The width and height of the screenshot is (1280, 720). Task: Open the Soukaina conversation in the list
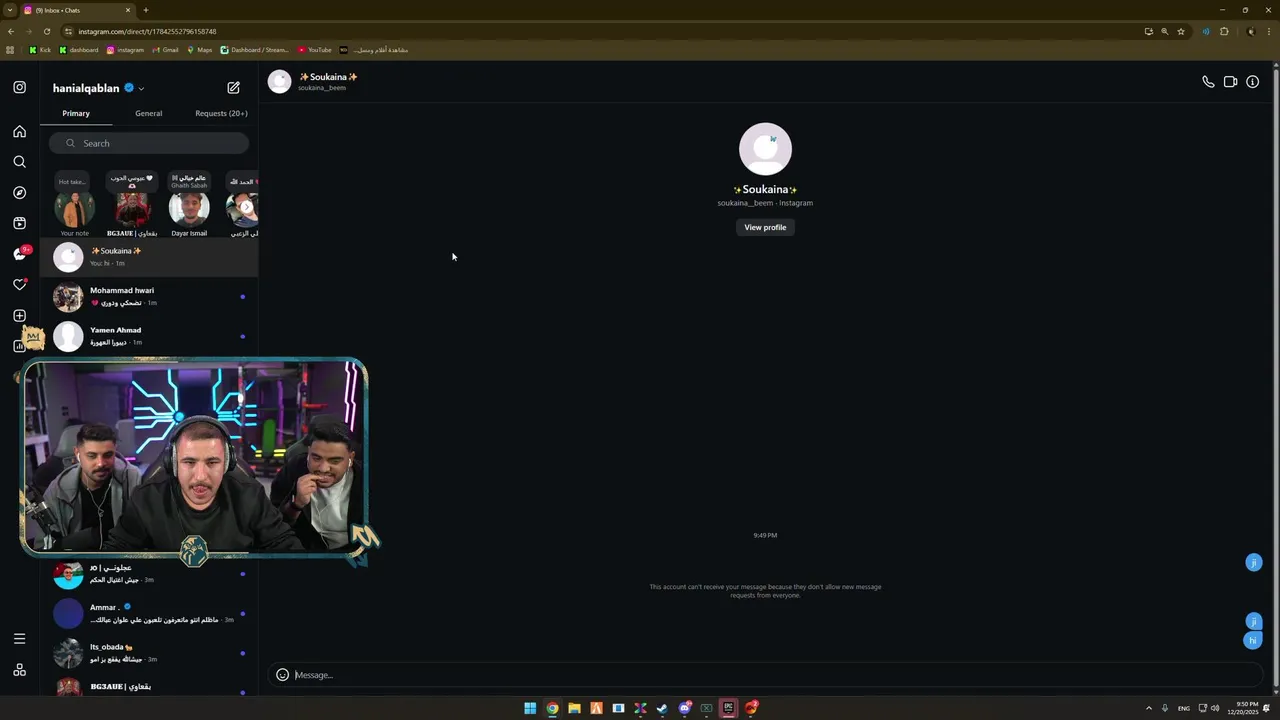pos(149,257)
